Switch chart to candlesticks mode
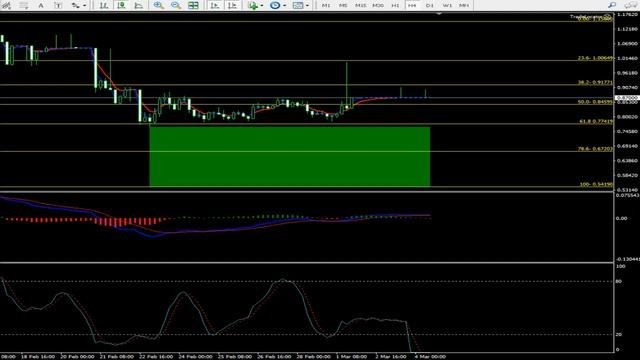640x360 pixels. (121, 5)
